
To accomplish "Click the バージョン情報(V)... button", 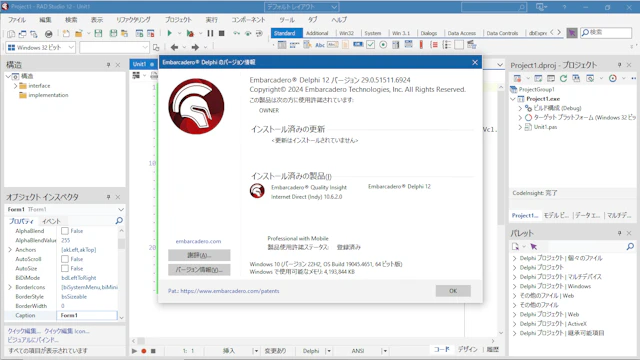I will pyautogui.click(x=199, y=270).
